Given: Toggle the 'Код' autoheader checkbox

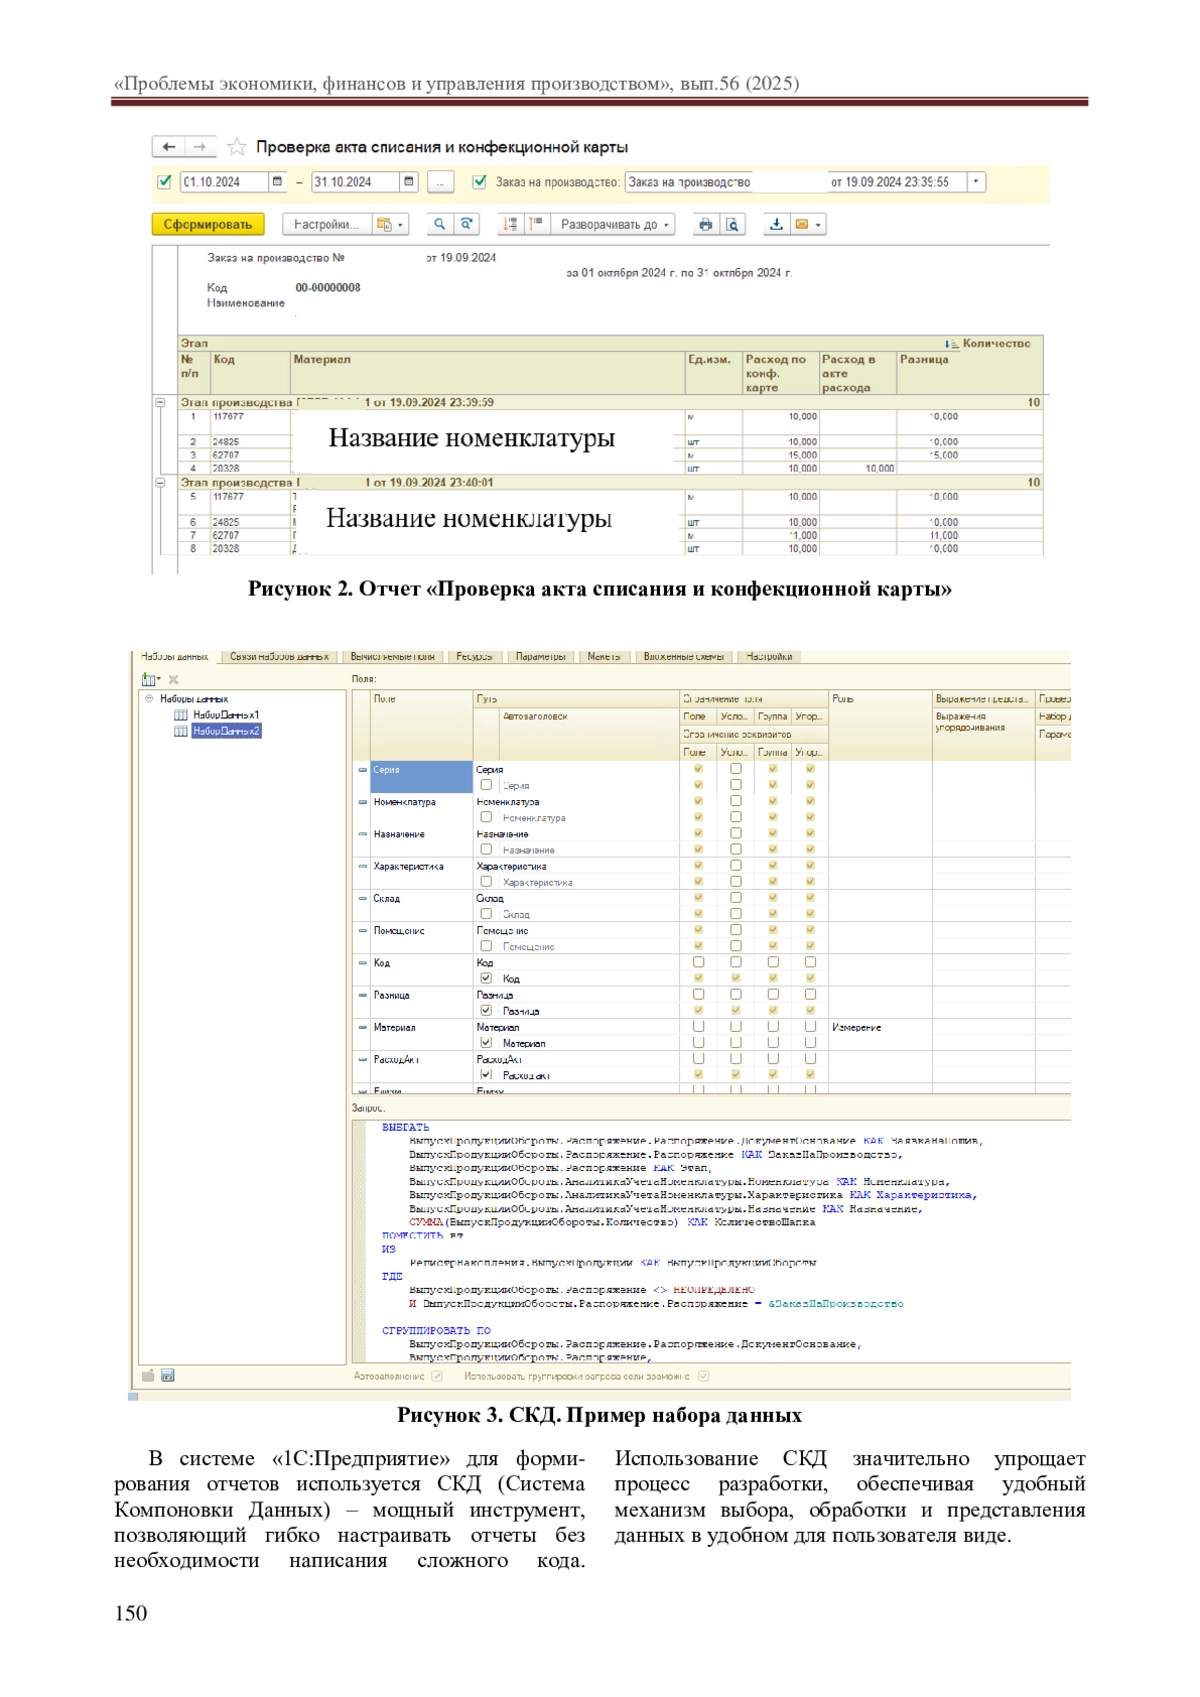Looking at the screenshot, I should click(486, 978).
